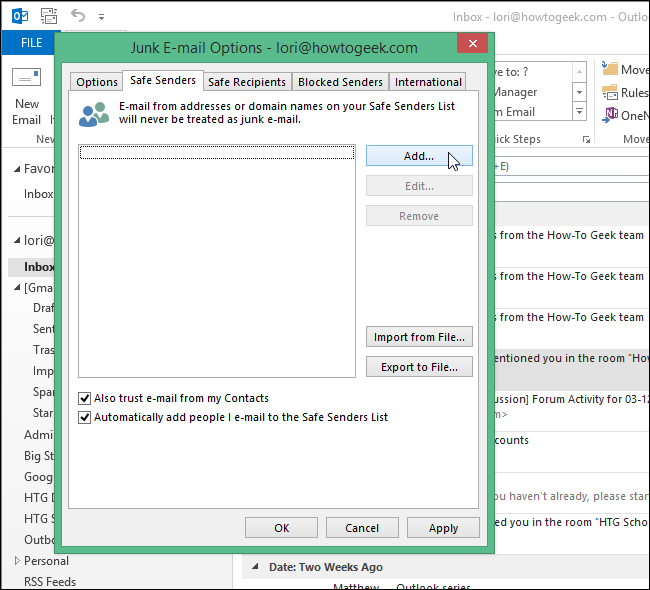Click the OneNote icon in ribbon
This screenshot has width=650, height=590.
[x=610, y=115]
